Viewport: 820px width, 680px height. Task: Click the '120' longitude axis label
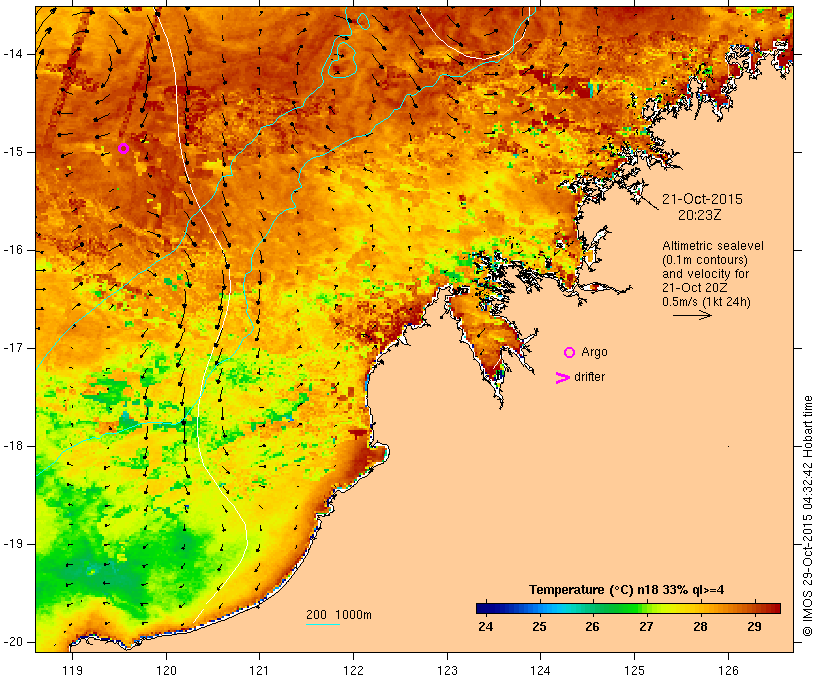(166, 670)
